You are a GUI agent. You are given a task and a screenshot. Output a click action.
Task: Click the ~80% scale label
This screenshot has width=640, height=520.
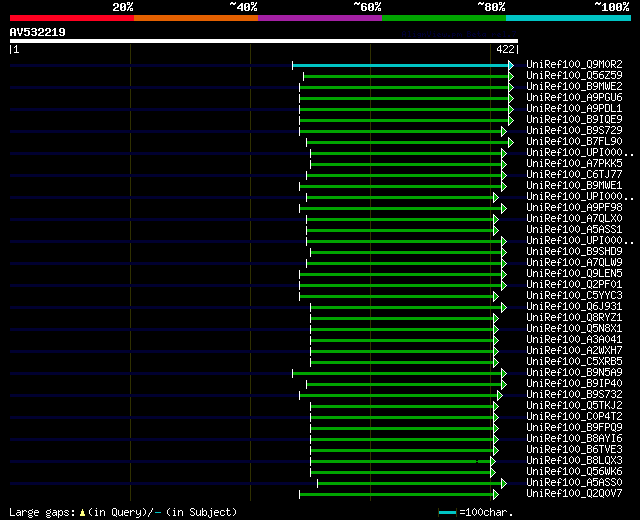(x=491, y=7)
